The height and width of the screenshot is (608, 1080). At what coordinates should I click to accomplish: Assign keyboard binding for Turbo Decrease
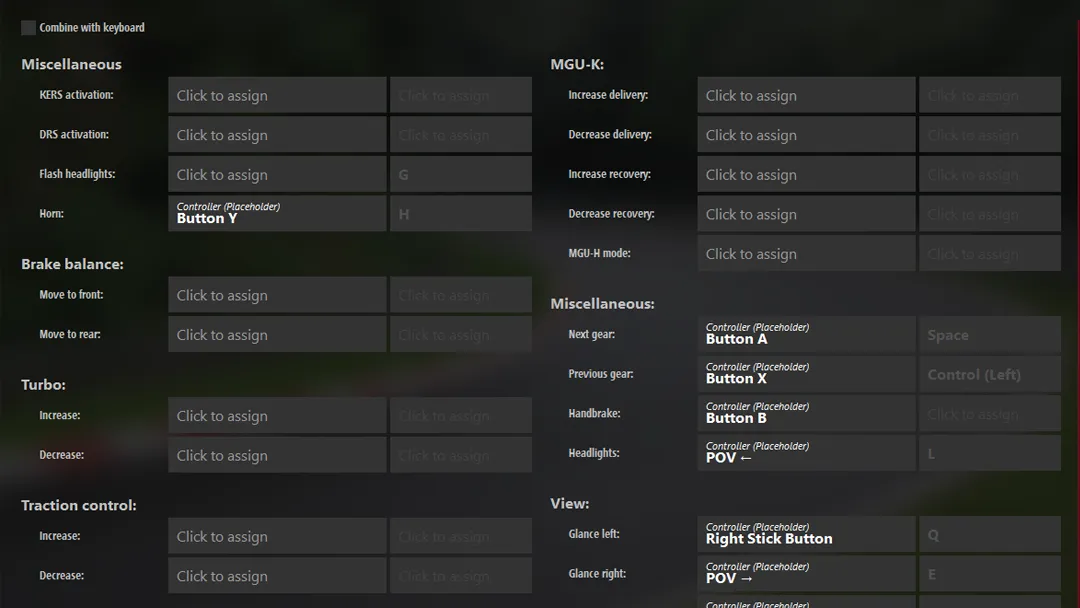[460, 455]
